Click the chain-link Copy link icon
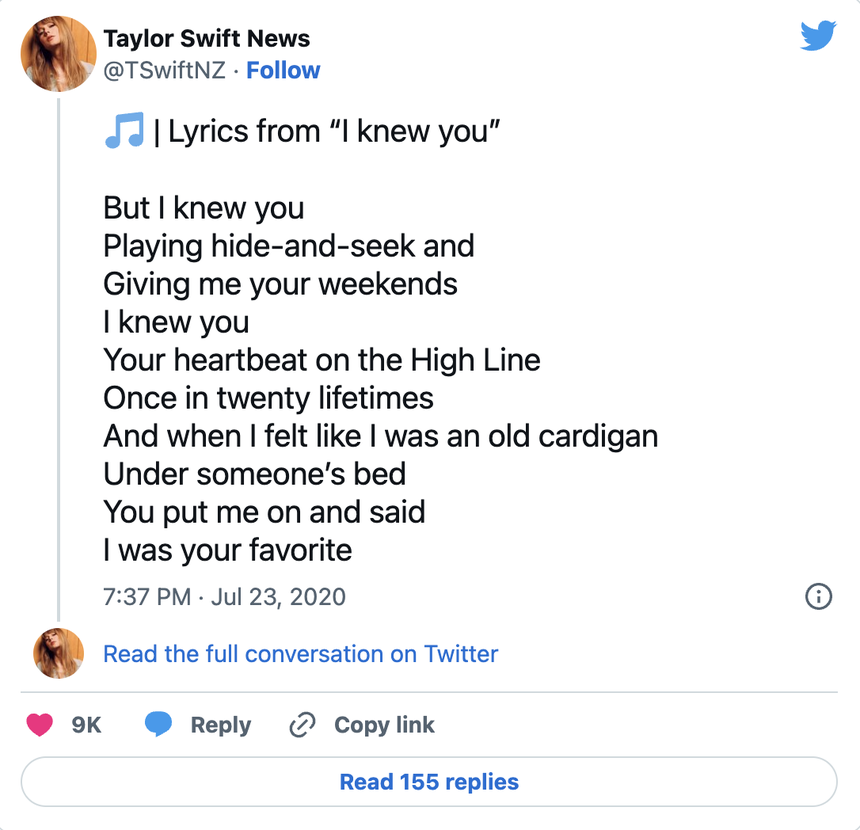The height and width of the screenshot is (830, 860). pyautogui.click(x=301, y=724)
